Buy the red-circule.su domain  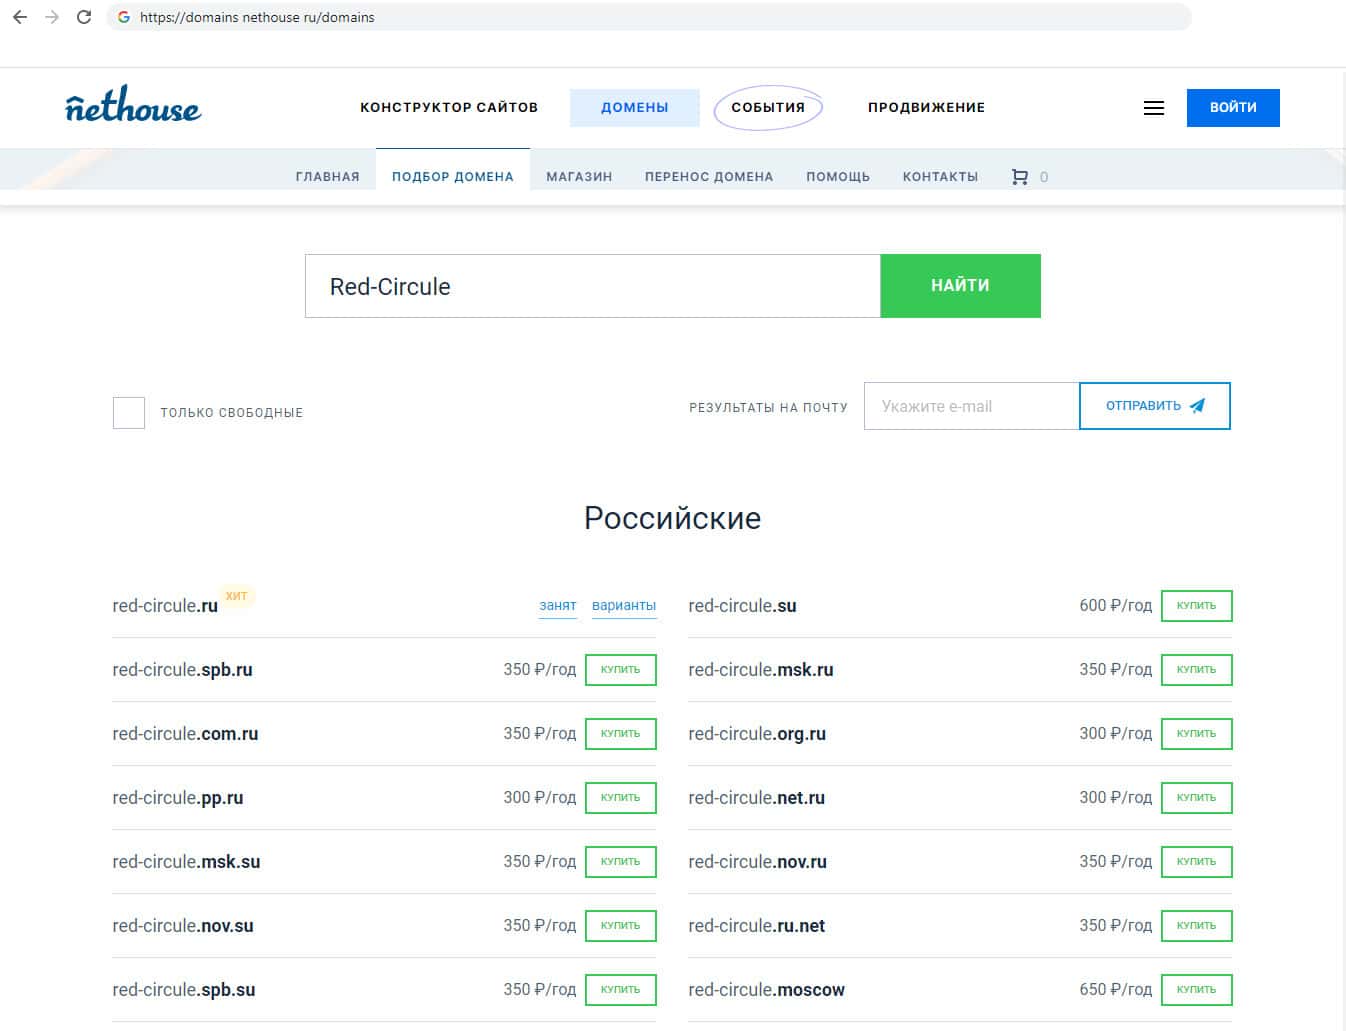click(1196, 606)
